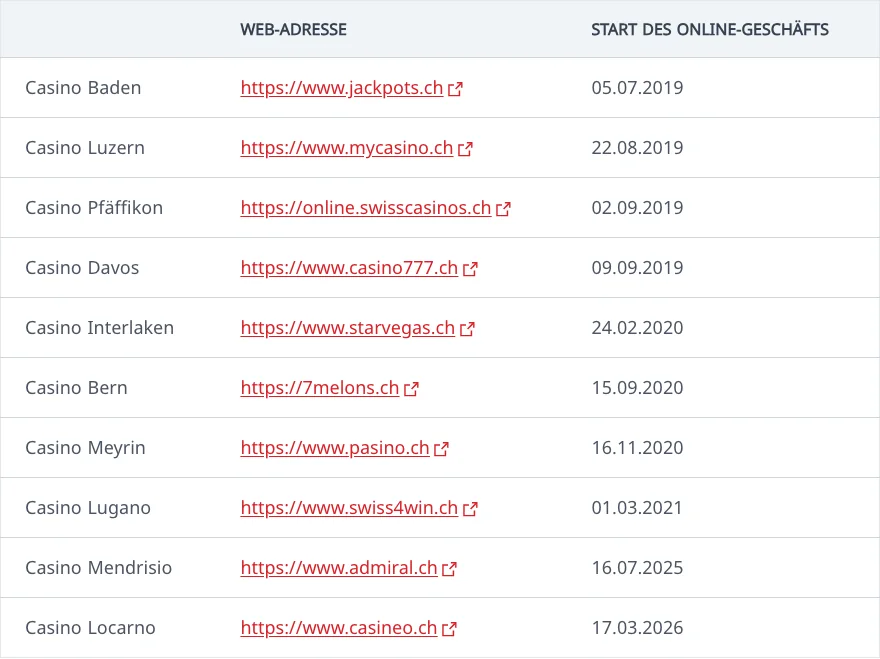The image size is (880, 659).
Task: Click external-link icon beside starvegas.ch
Action: (x=467, y=329)
